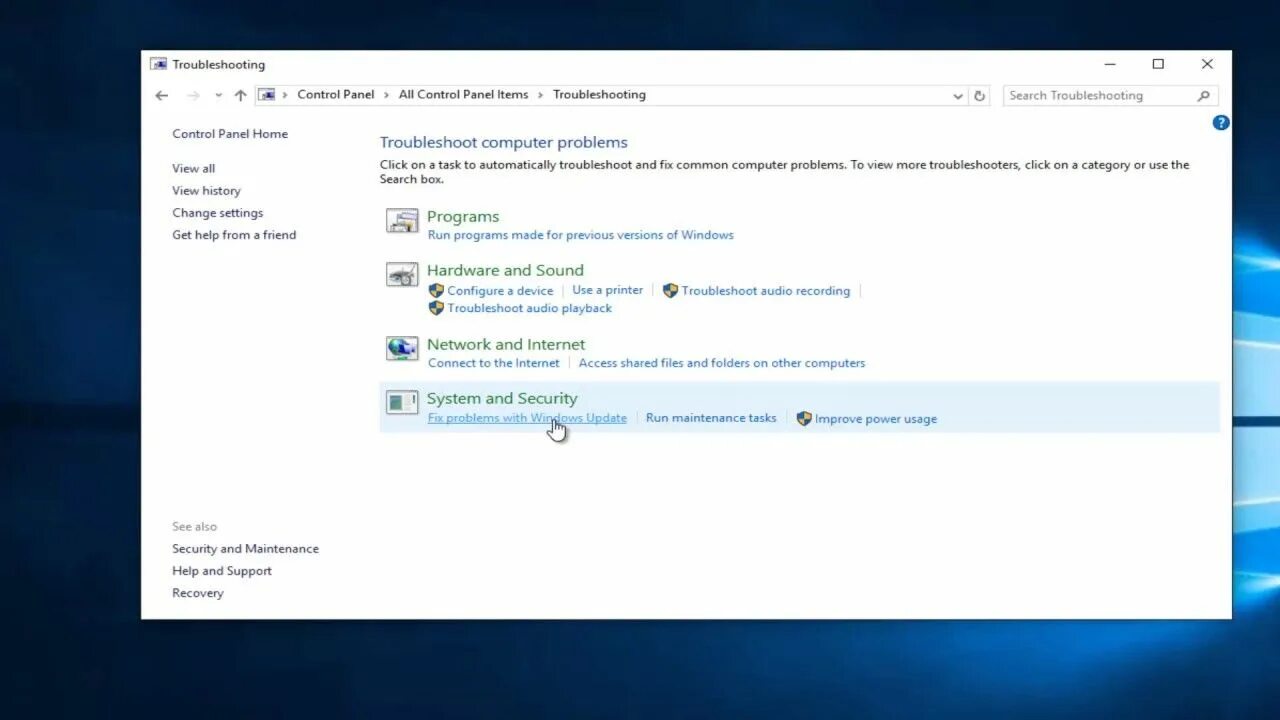Open help via the blue question mark icon
This screenshot has width=1280, height=720.
(x=1221, y=122)
